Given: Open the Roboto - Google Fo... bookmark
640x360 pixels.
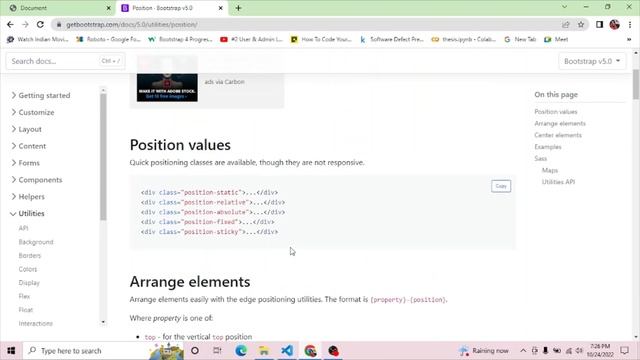Looking at the screenshot, I should click(109, 39).
